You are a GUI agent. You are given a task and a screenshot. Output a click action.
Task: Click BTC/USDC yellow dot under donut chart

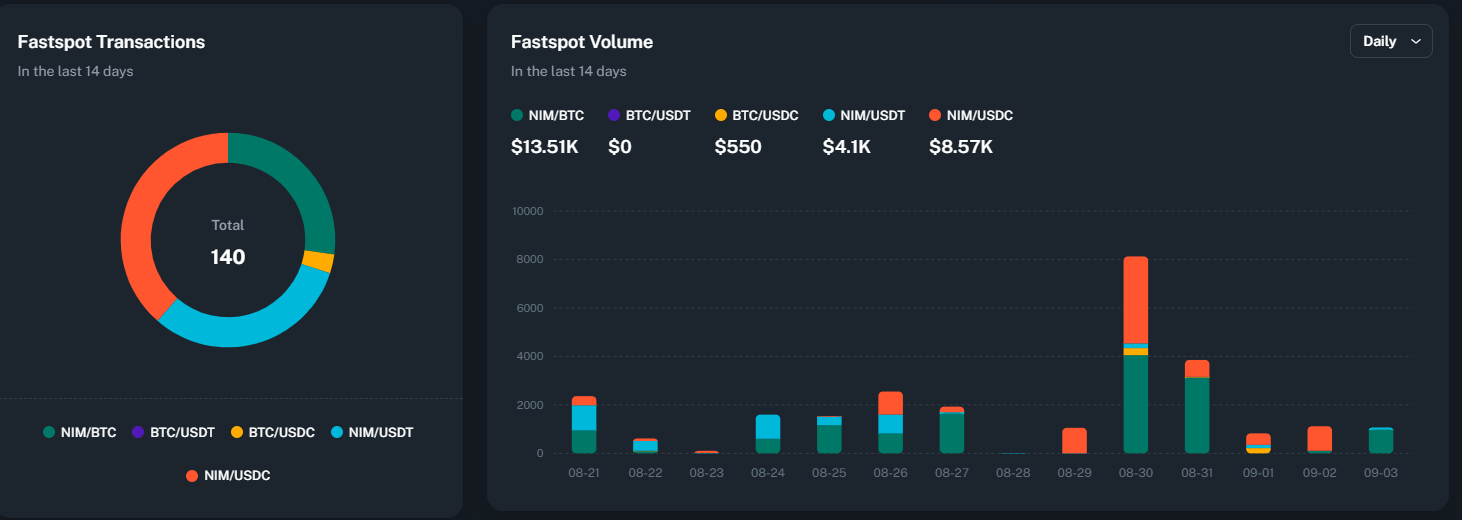point(237,433)
